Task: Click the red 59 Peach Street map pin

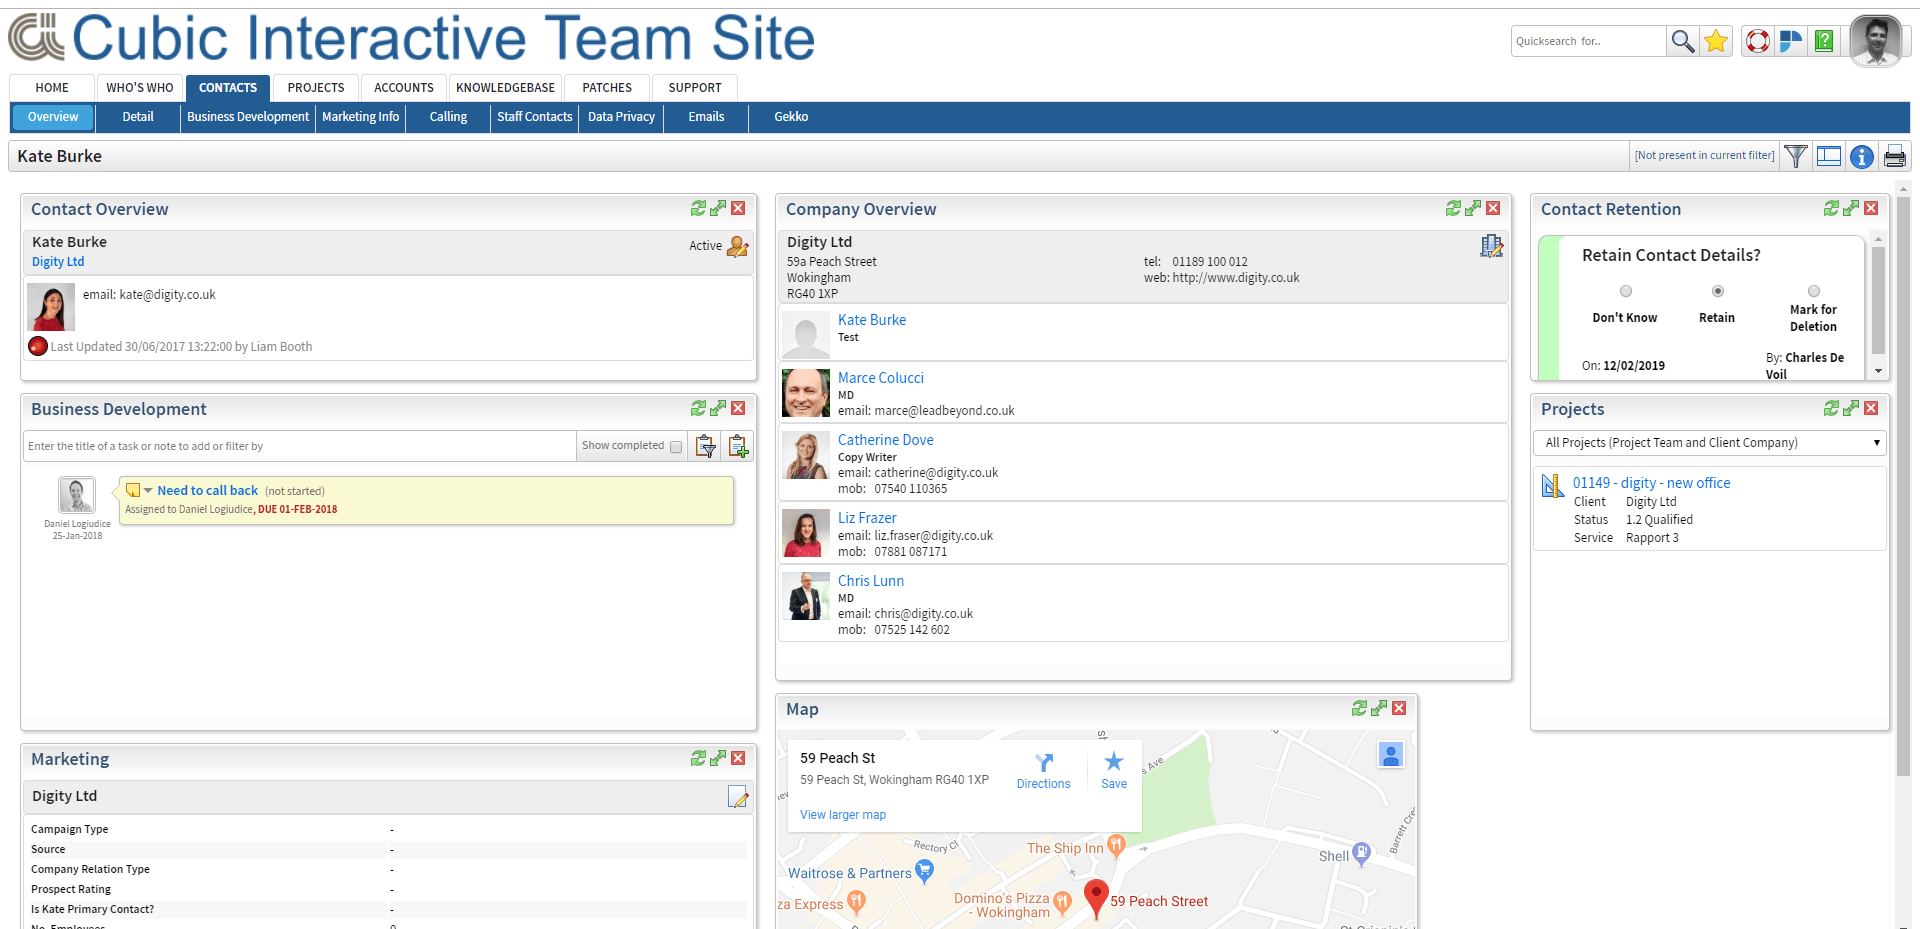Action: (x=1096, y=899)
